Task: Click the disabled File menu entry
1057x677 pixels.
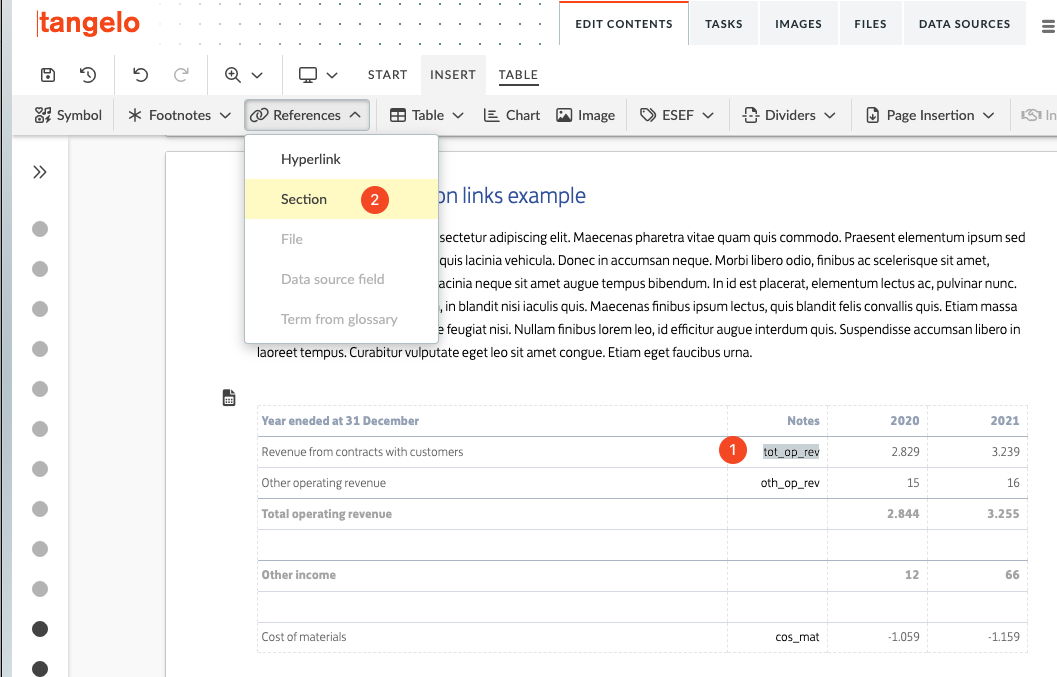Action: click(x=342, y=239)
